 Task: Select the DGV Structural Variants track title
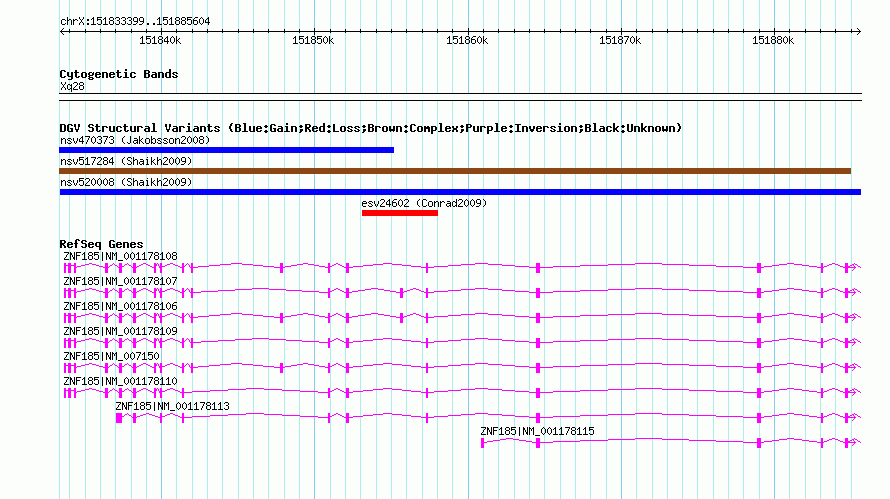[x=371, y=128]
